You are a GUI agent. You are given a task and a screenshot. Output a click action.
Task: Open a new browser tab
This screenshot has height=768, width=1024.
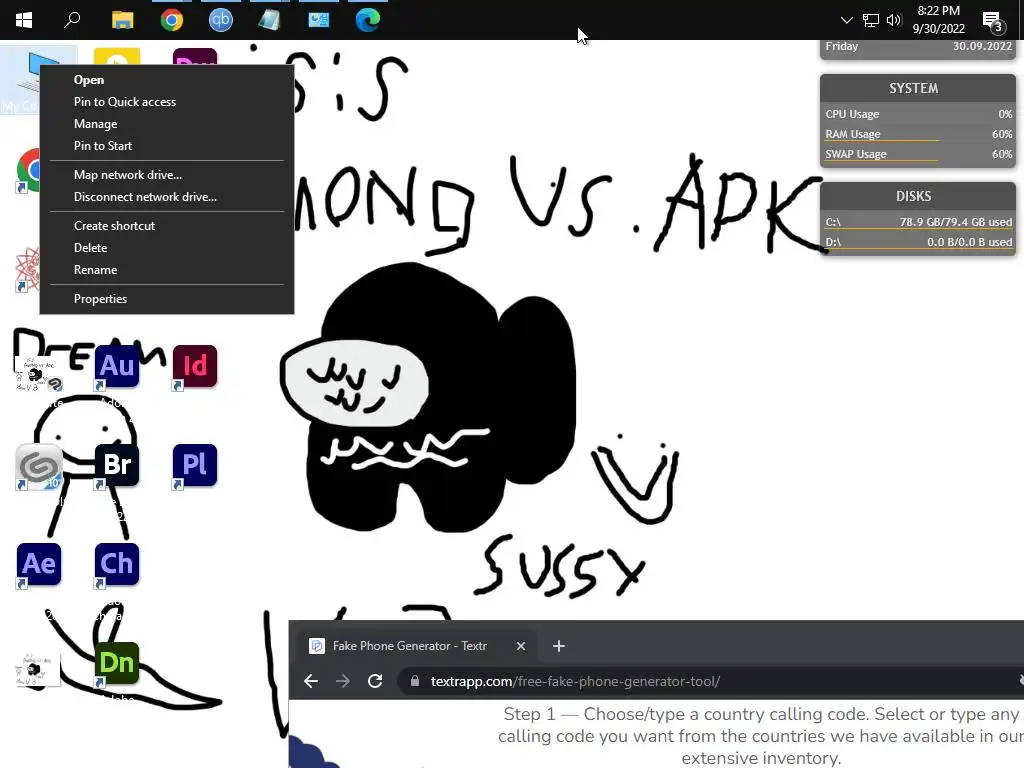click(x=558, y=646)
